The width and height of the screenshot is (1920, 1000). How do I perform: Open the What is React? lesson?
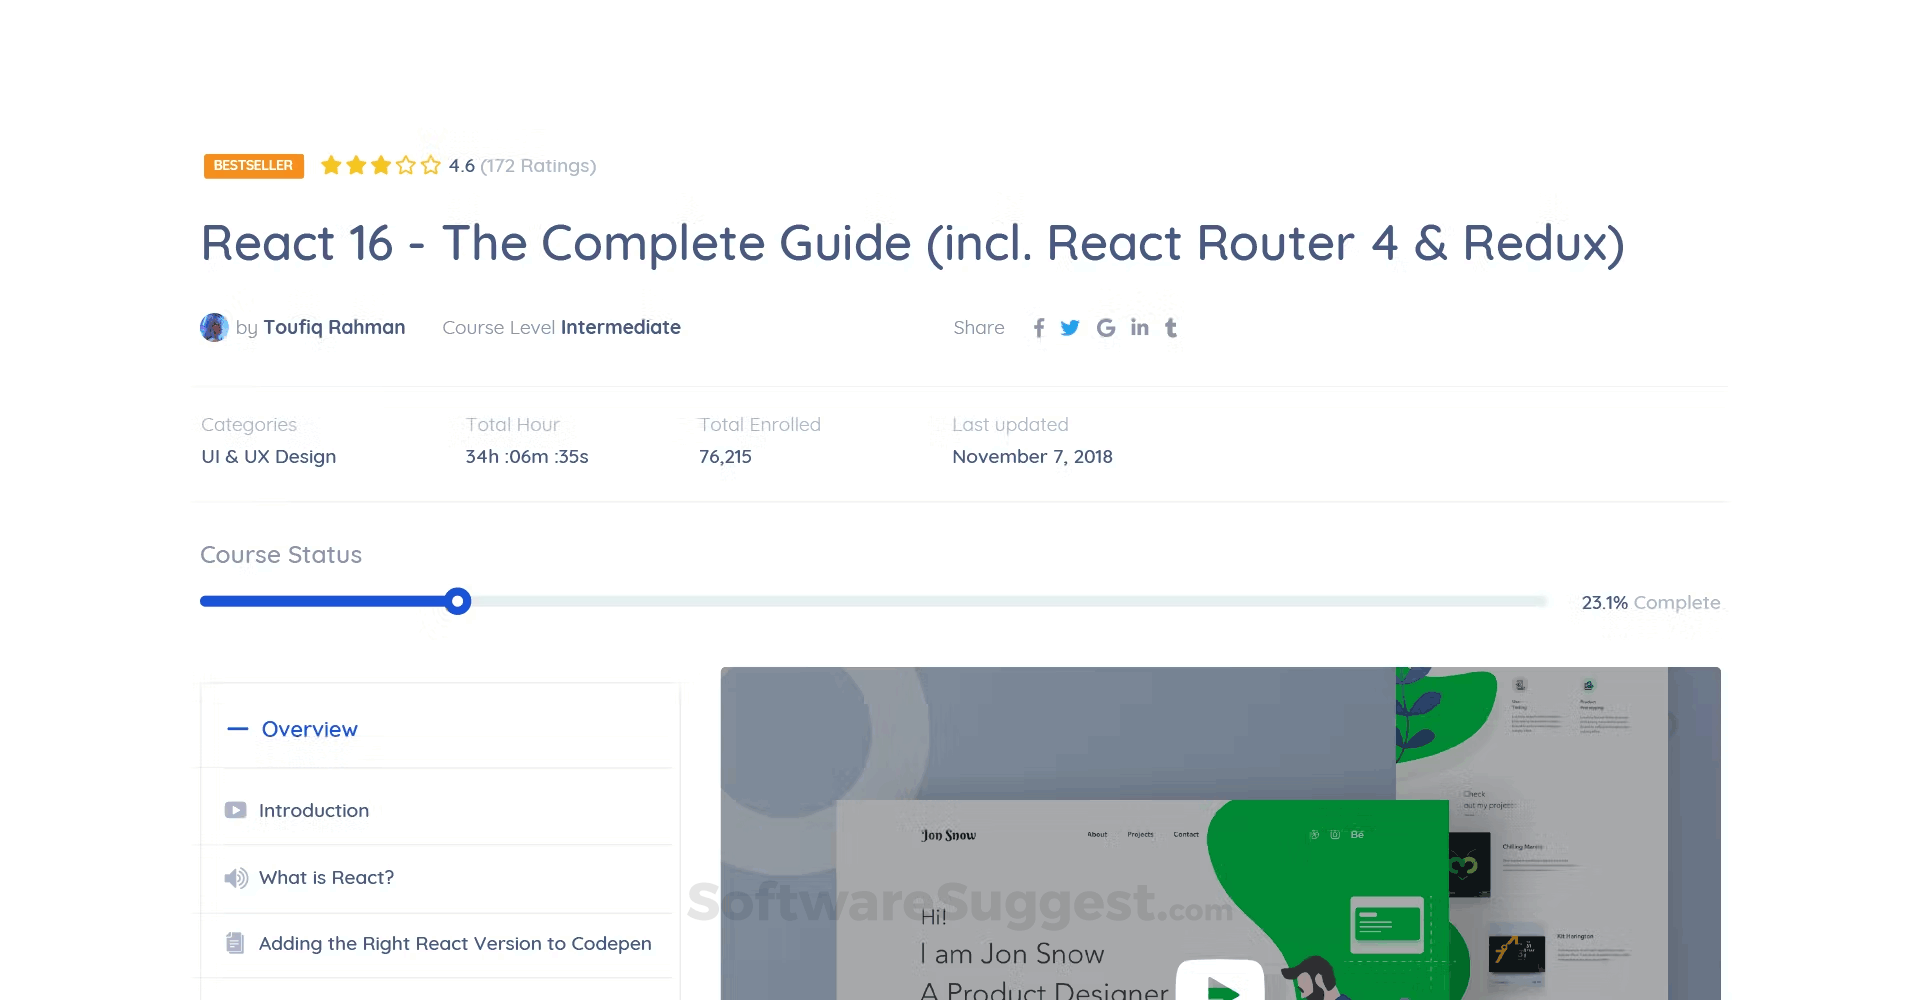[x=326, y=878]
